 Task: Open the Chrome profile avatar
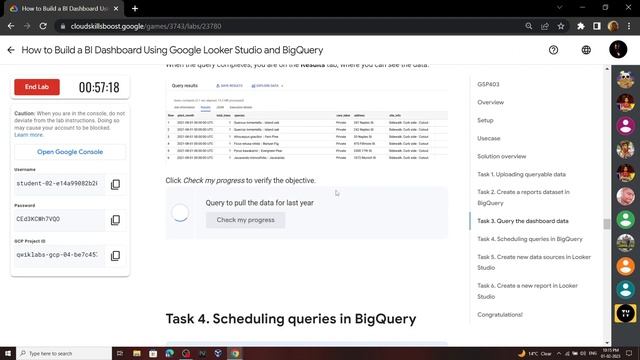[x=613, y=26]
